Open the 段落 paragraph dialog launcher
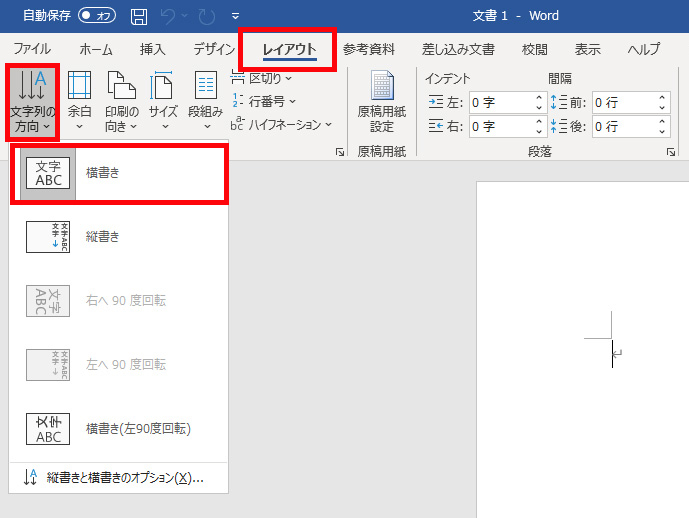The height and width of the screenshot is (518, 689). pos(671,152)
